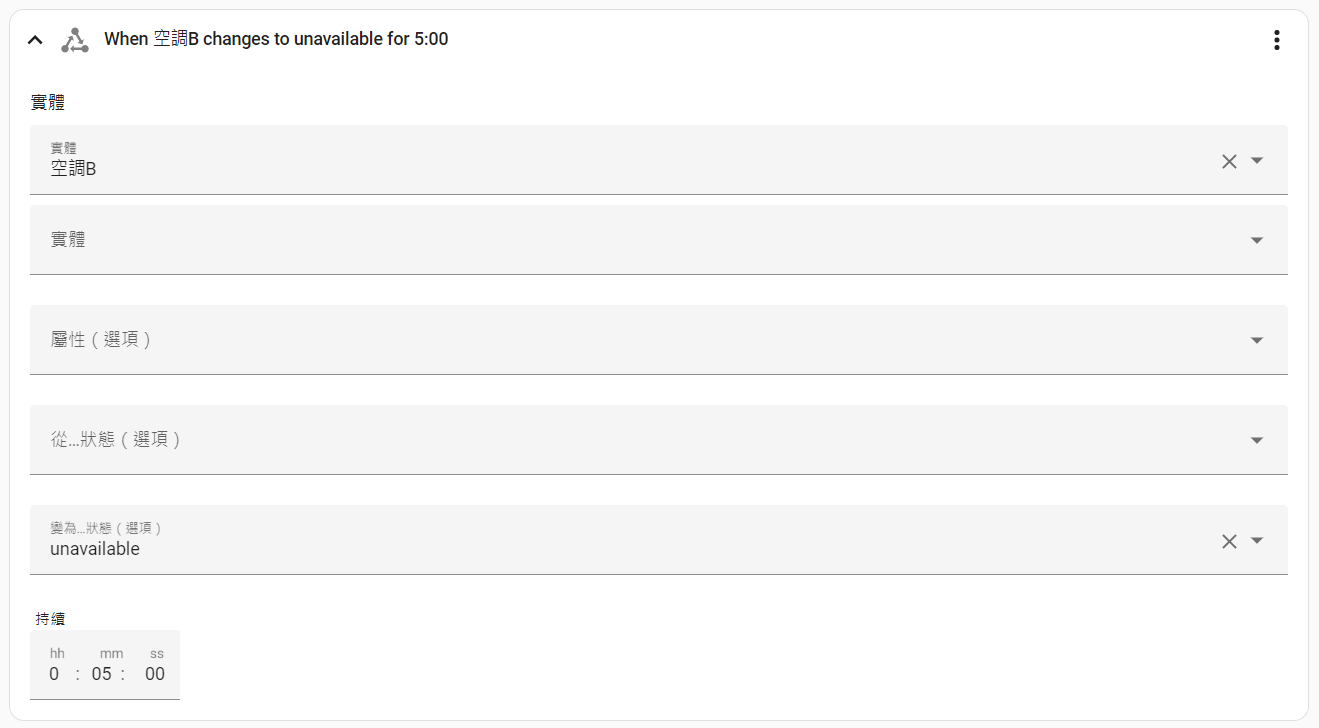
Task: Open the three-dot overflow menu
Action: point(1276,40)
